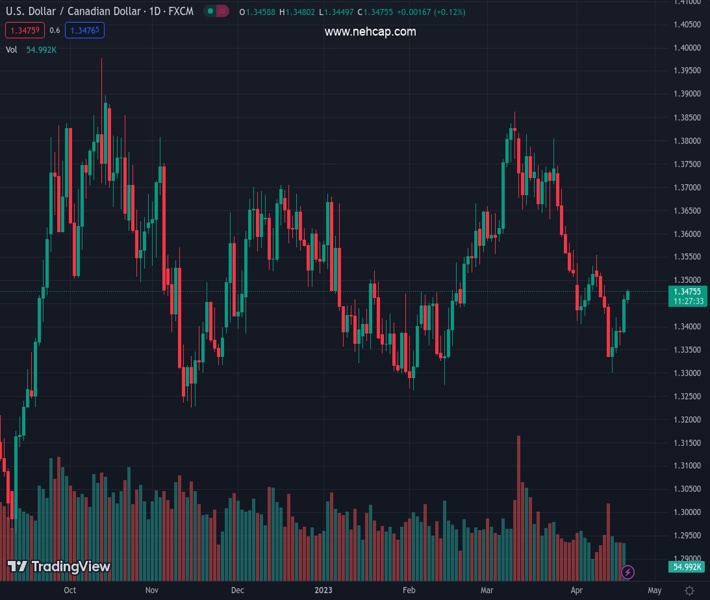The image size is (710, 600).
Task: Click the Oct label on time axis
Action: click(x=69, y=591)
